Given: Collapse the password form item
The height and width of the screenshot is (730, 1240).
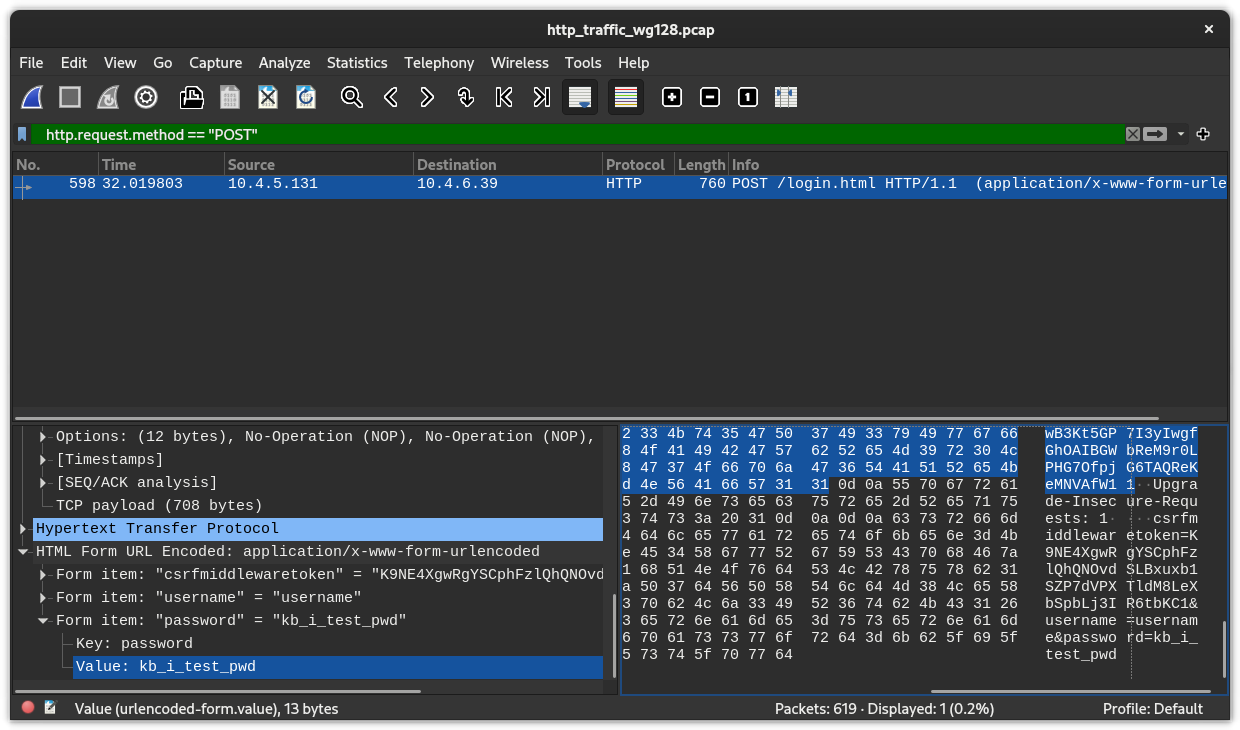Looking at the screenshot, I should pos(43,620).
